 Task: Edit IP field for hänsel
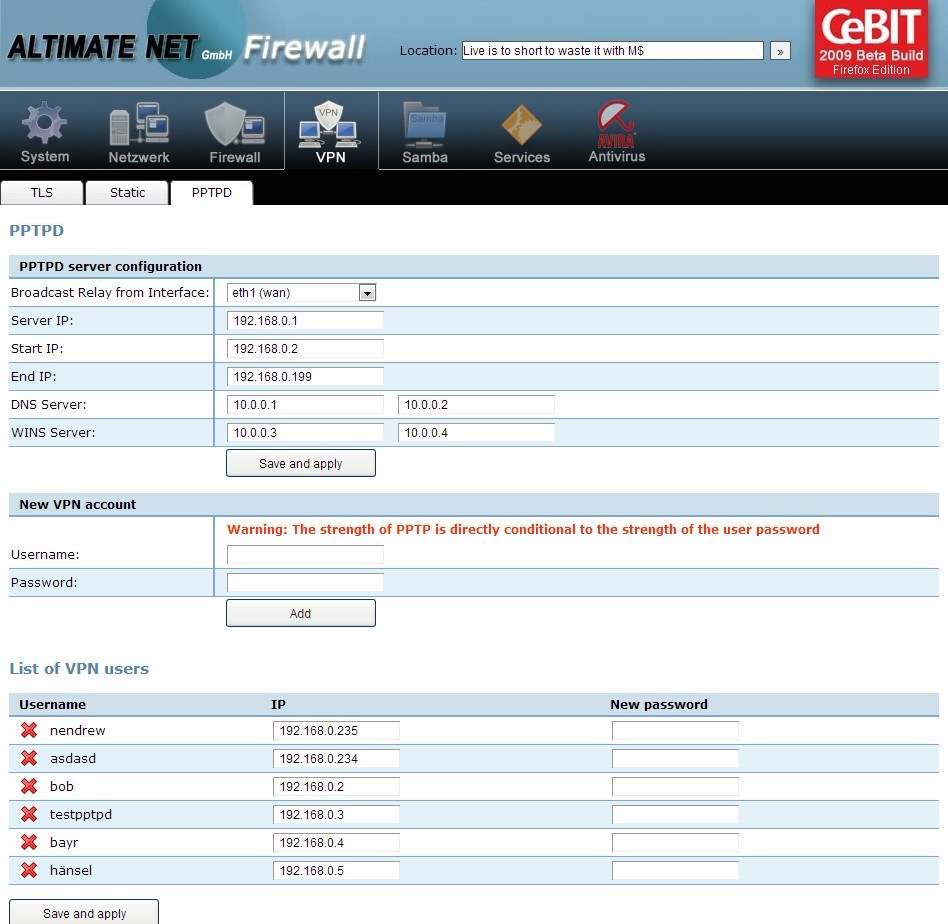336,870
